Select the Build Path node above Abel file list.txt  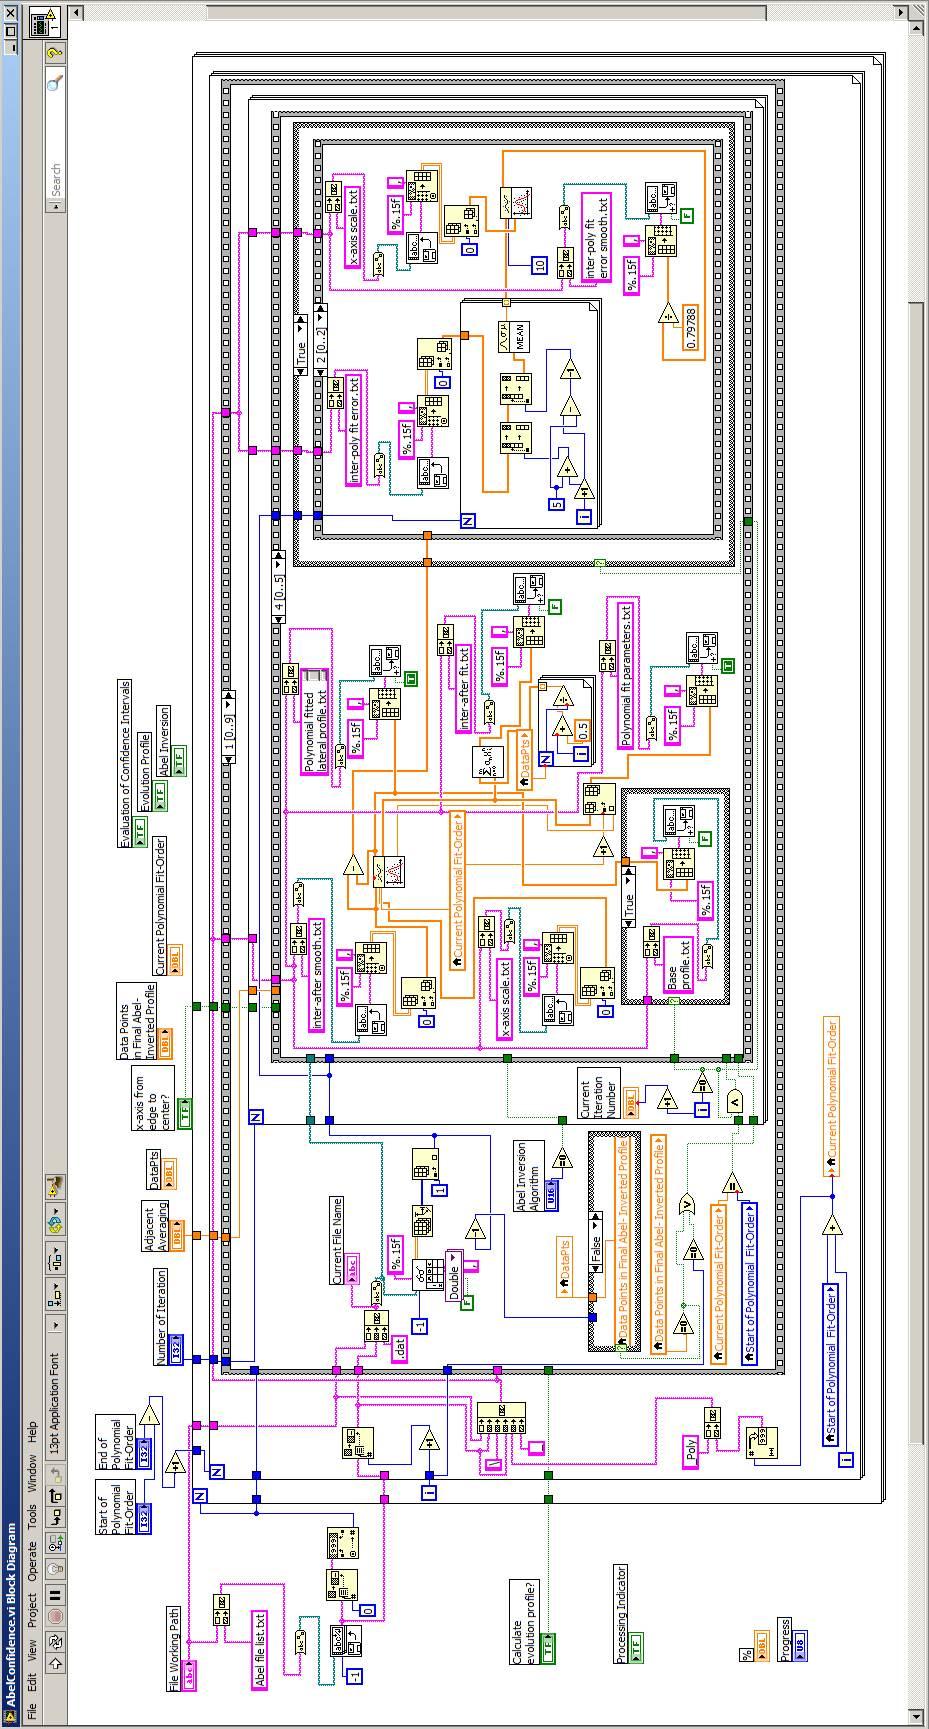coord(220,1610)
